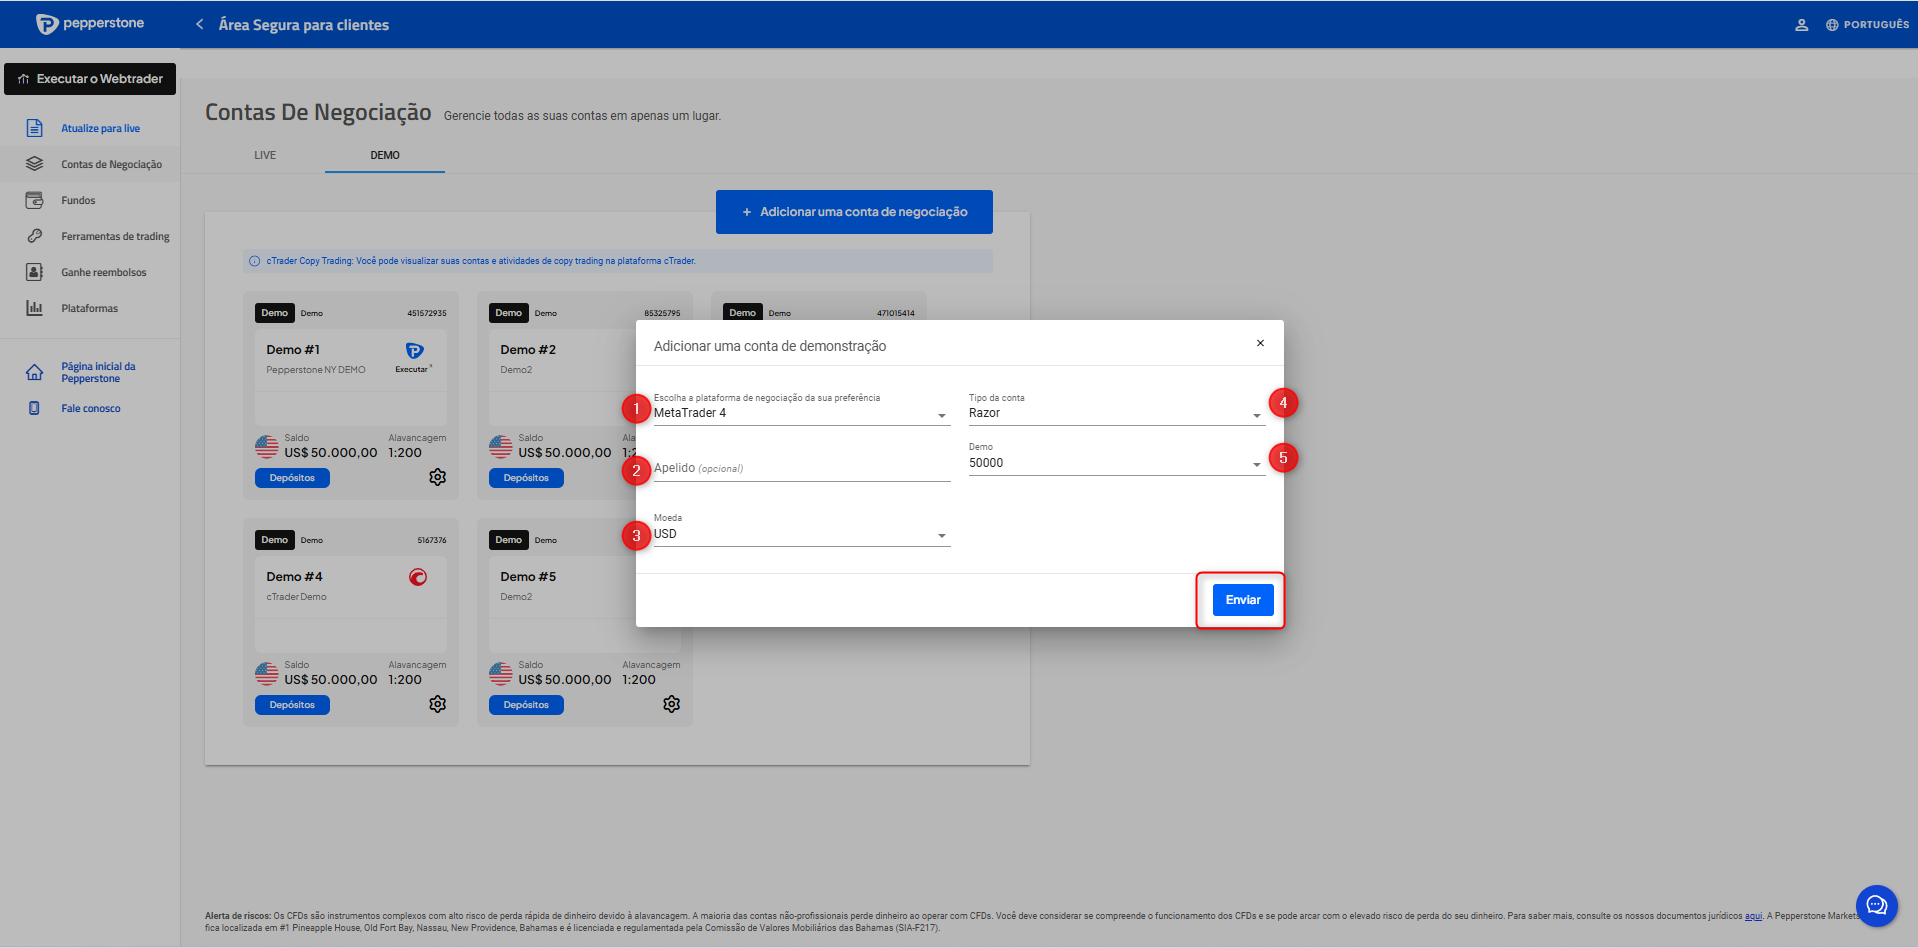This screenshot has height=948, width=1918.
Task: Click the back arrow beside Área Segura
Action: click(199, 24)
